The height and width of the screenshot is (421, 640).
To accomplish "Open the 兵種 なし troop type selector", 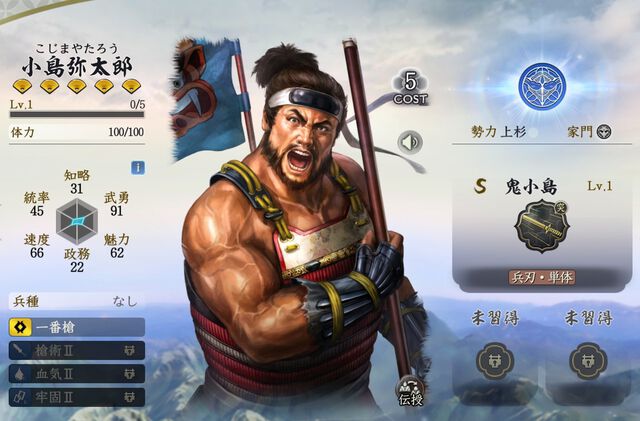I will pos(77,301).
